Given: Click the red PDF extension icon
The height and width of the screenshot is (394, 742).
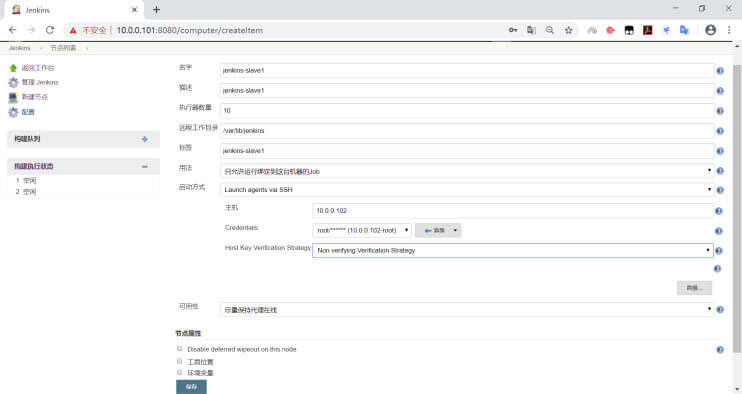Looking at the screenshot, I should (x=647, y=30).
